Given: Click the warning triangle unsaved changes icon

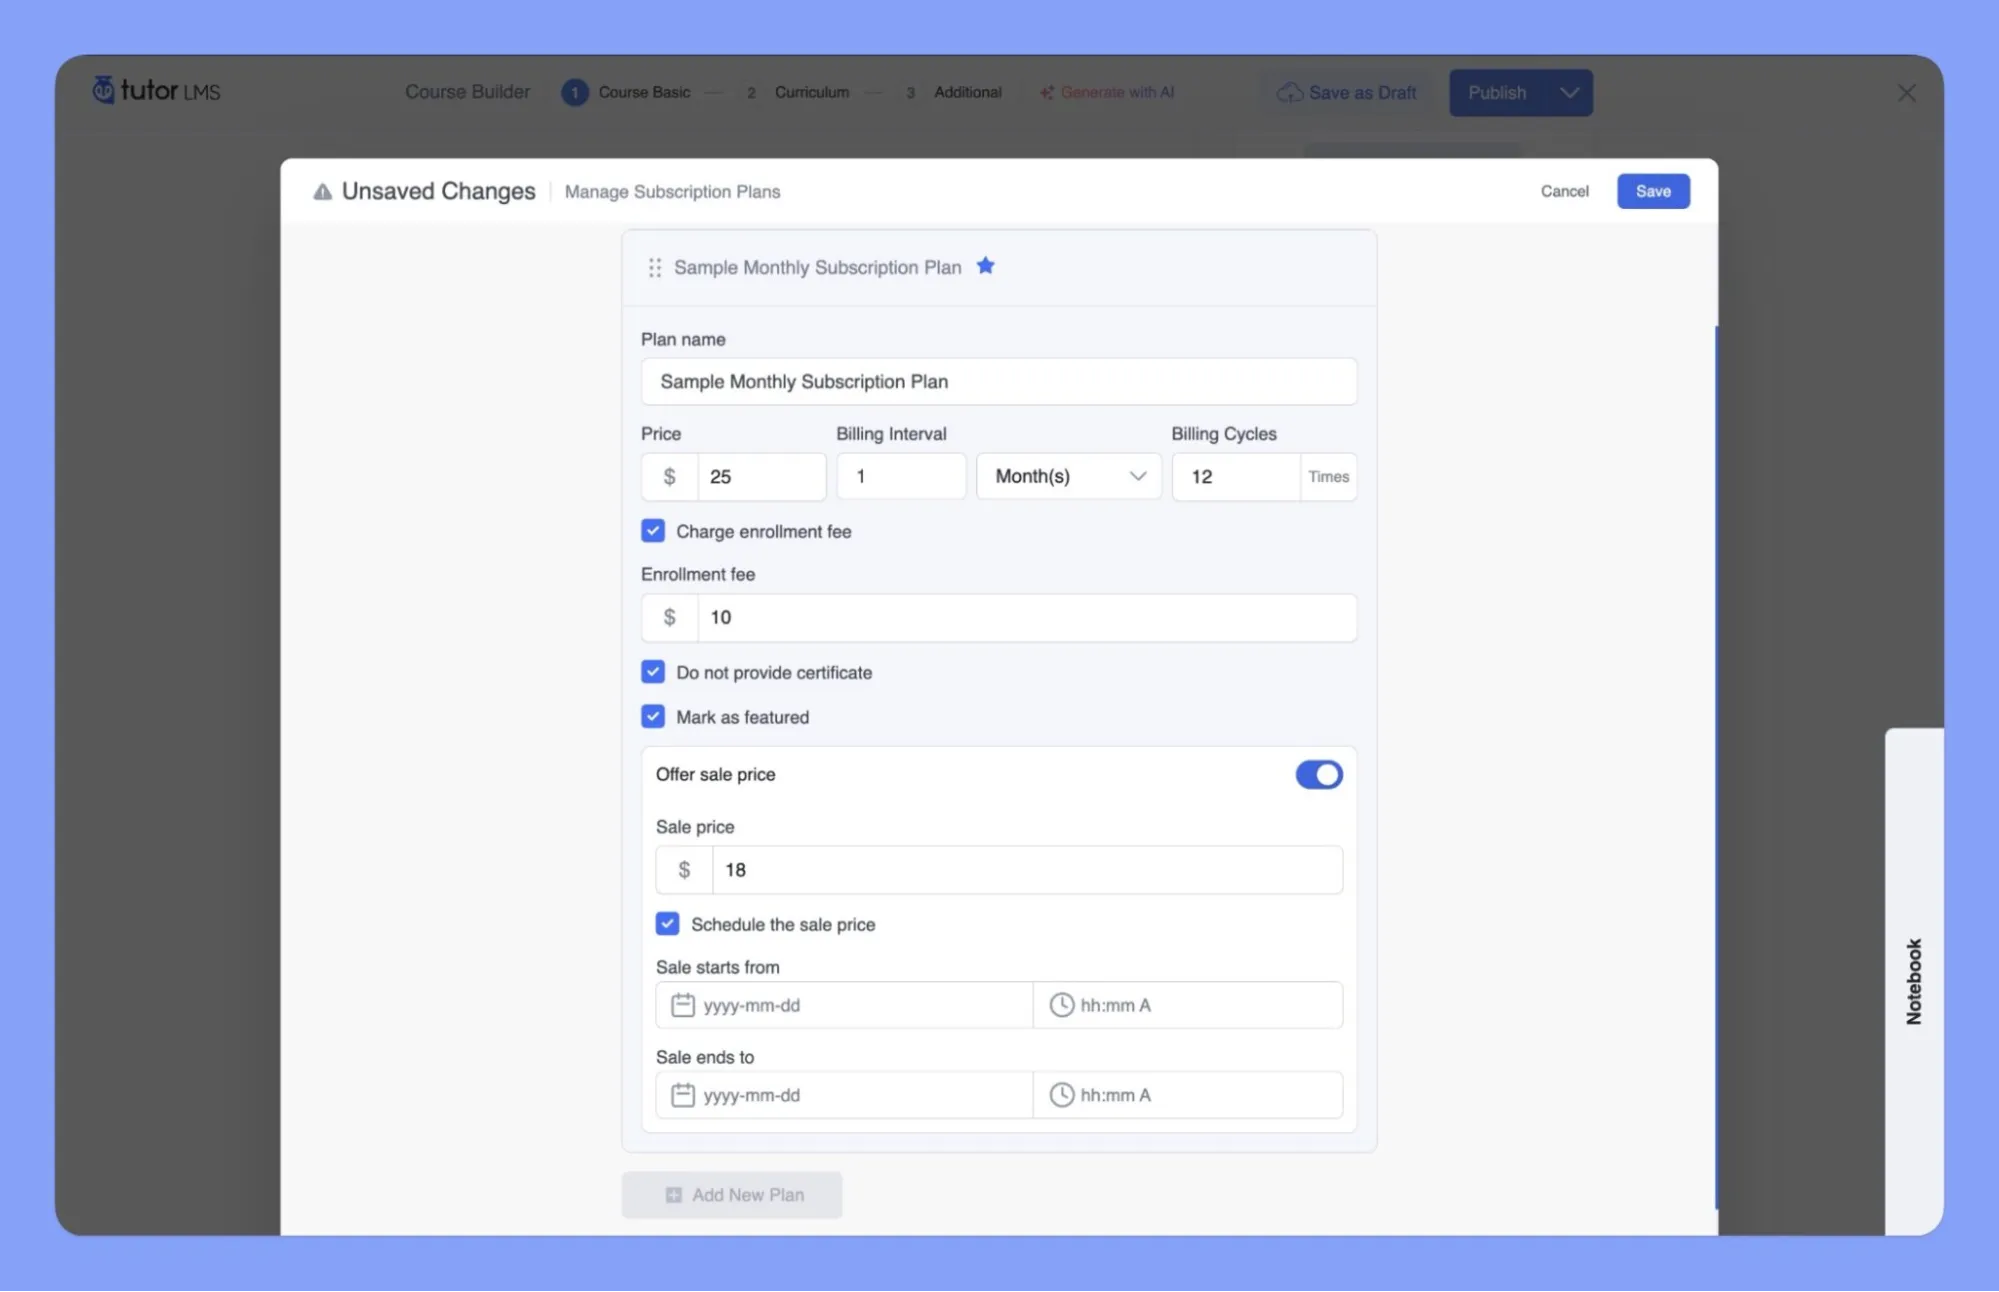Looking at the screenshot, I should pos(322,191).
